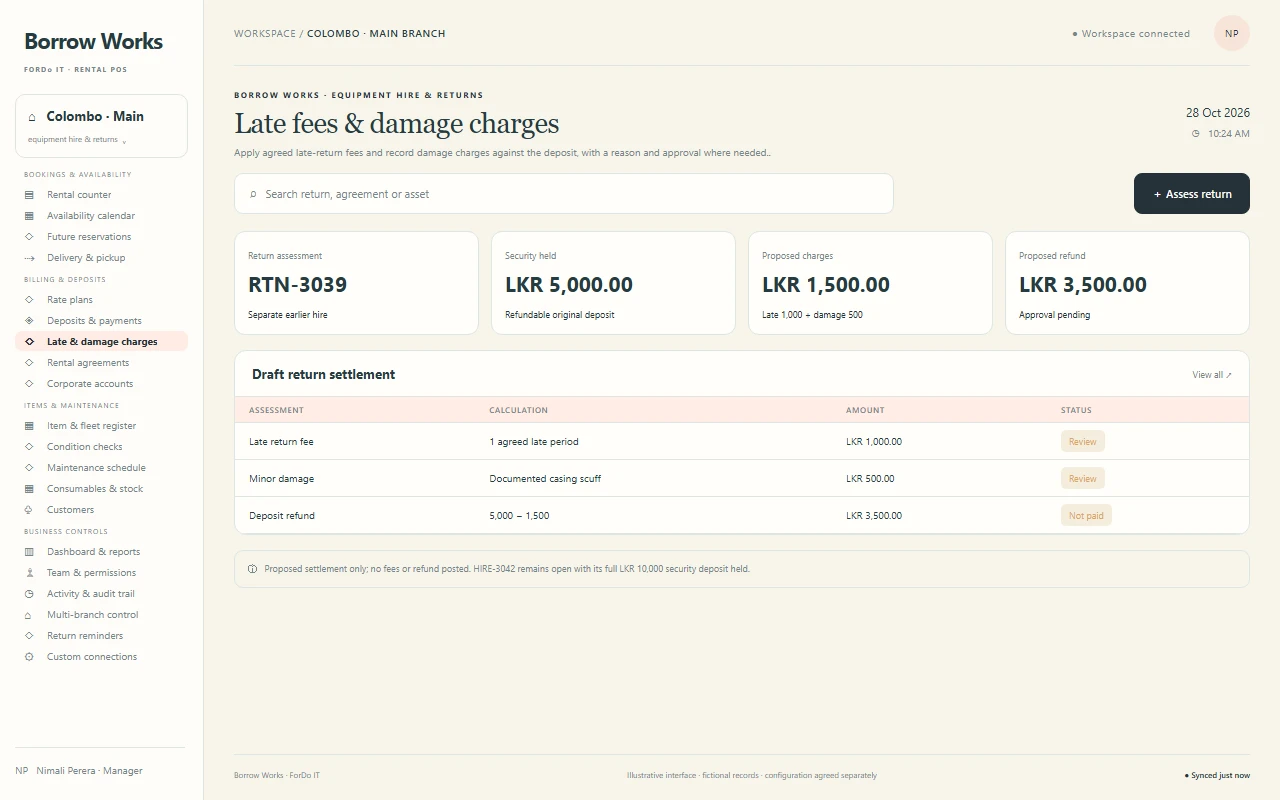Open Late & damage charges page
Viewport: 1280px width, 800px height.
101,342
